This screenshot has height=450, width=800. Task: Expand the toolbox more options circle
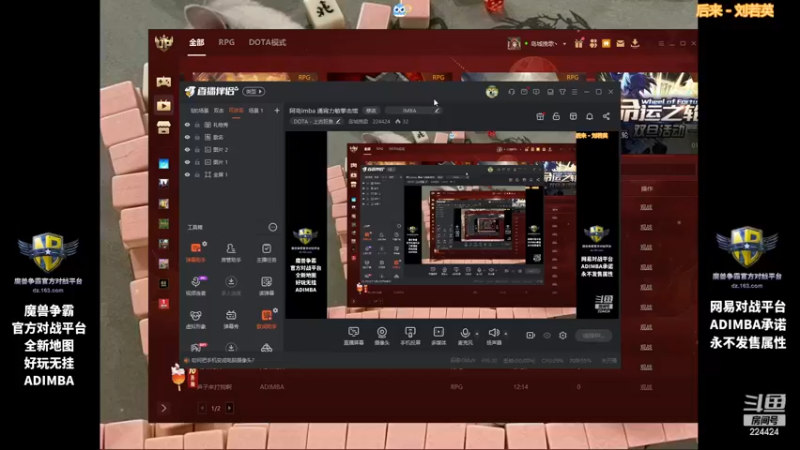click(273, 227)
